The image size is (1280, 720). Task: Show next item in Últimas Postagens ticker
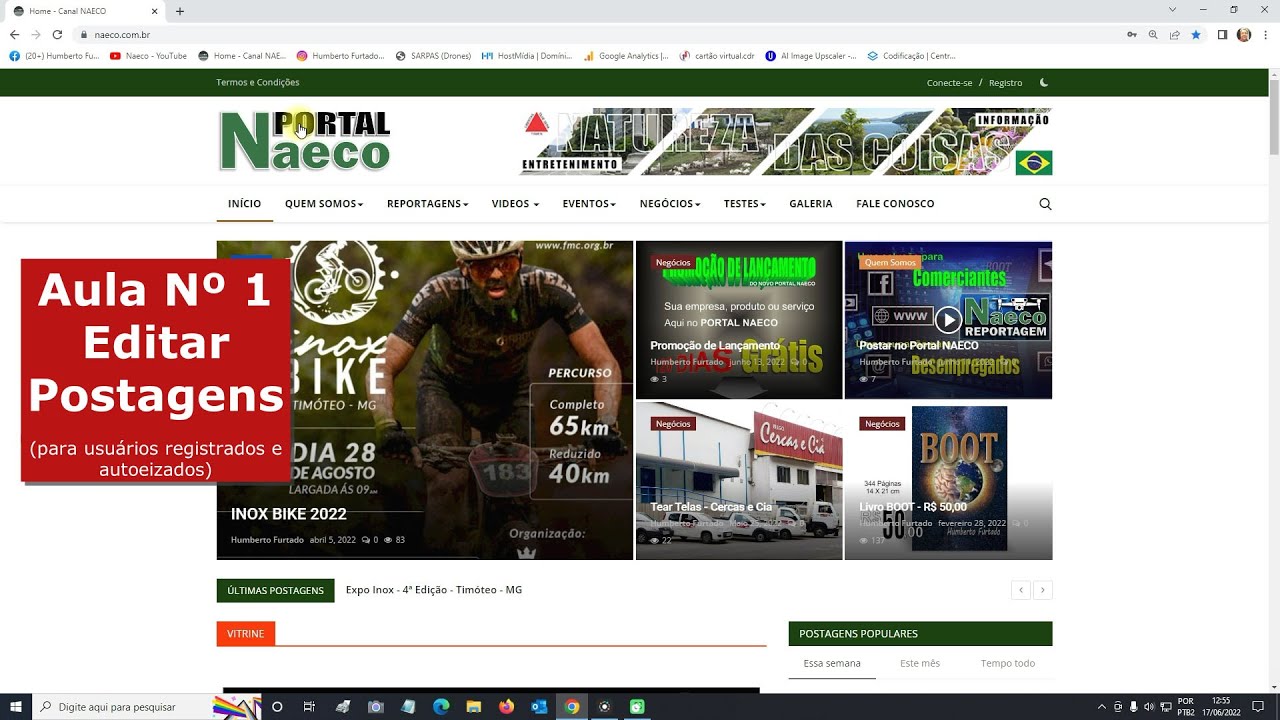pos(1043,590)
